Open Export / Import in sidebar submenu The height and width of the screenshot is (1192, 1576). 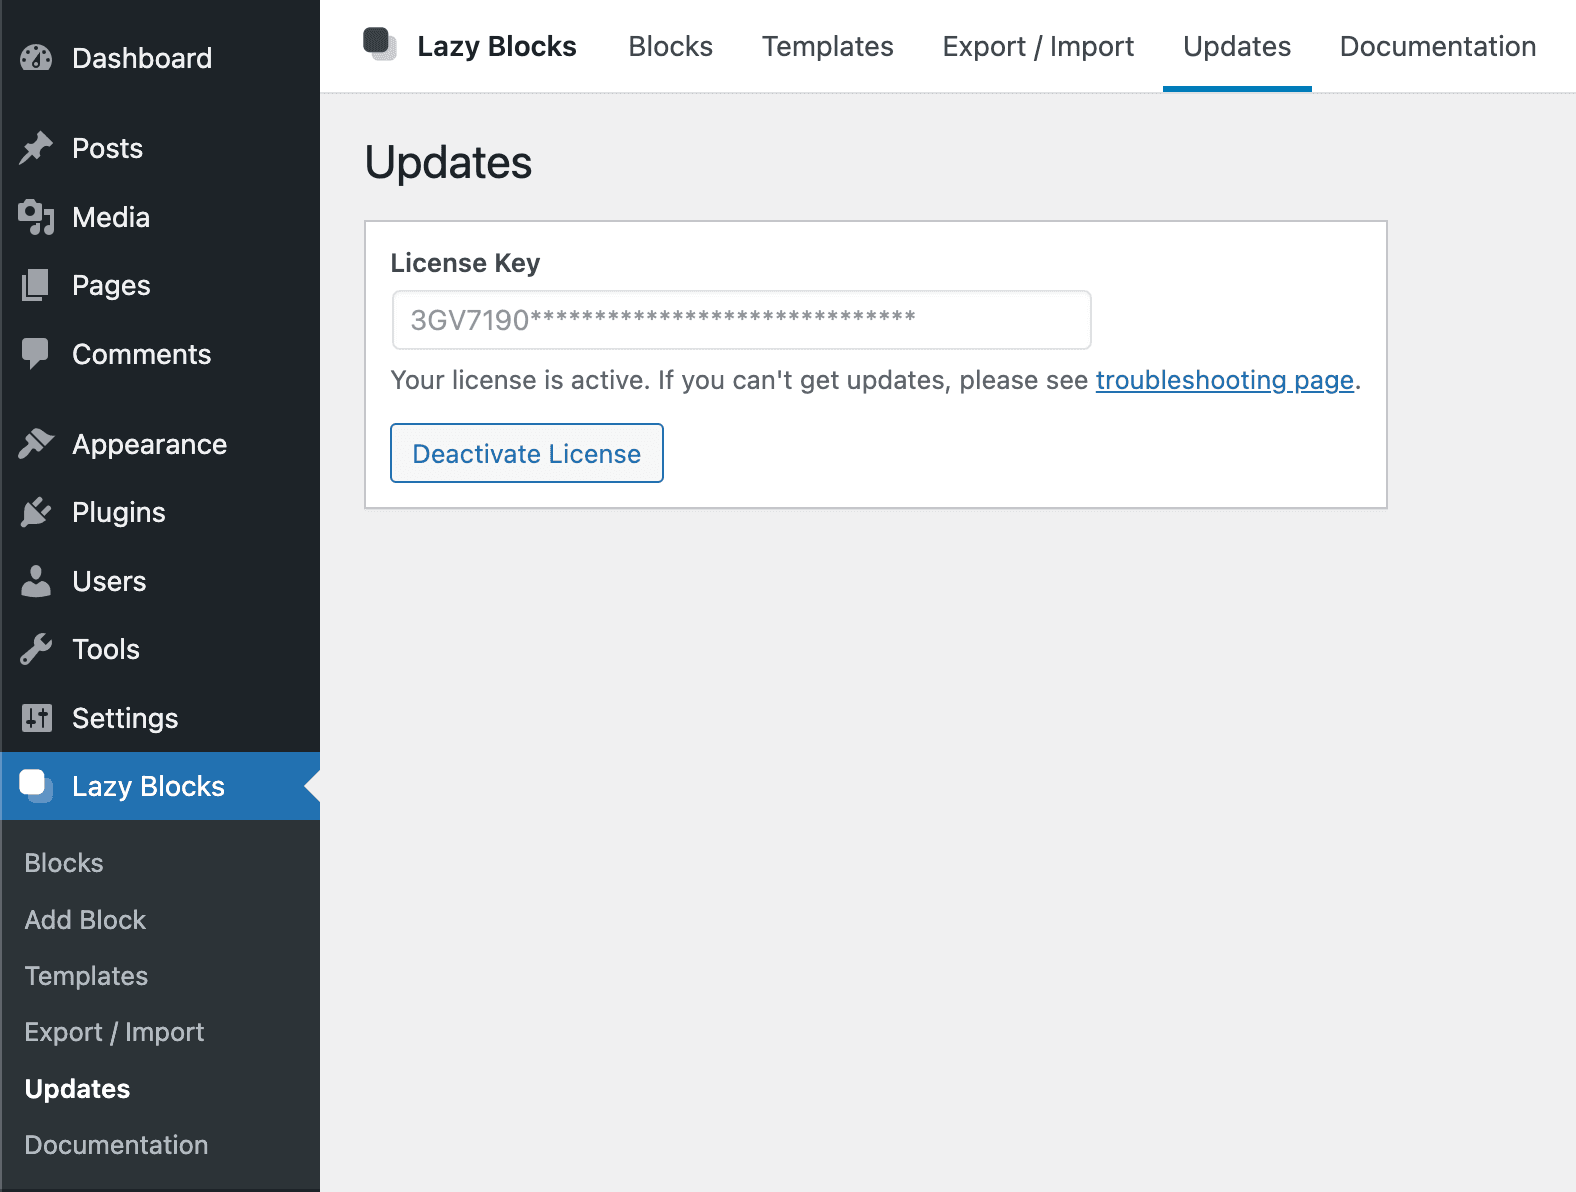(x=114, y=1032)
